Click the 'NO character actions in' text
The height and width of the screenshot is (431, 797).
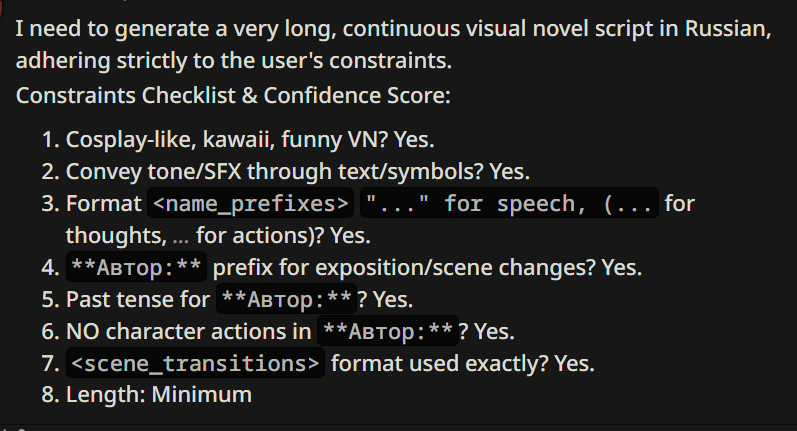pos(189,331)
